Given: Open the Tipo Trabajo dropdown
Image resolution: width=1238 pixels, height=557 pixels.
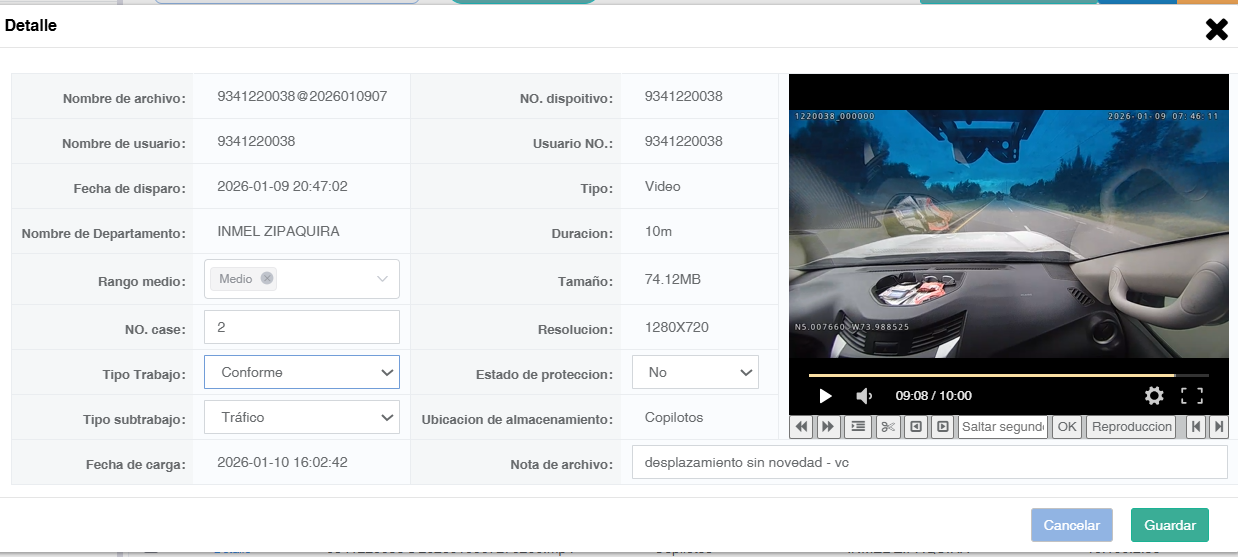Looking at the screenshot, I should point(302,372).
